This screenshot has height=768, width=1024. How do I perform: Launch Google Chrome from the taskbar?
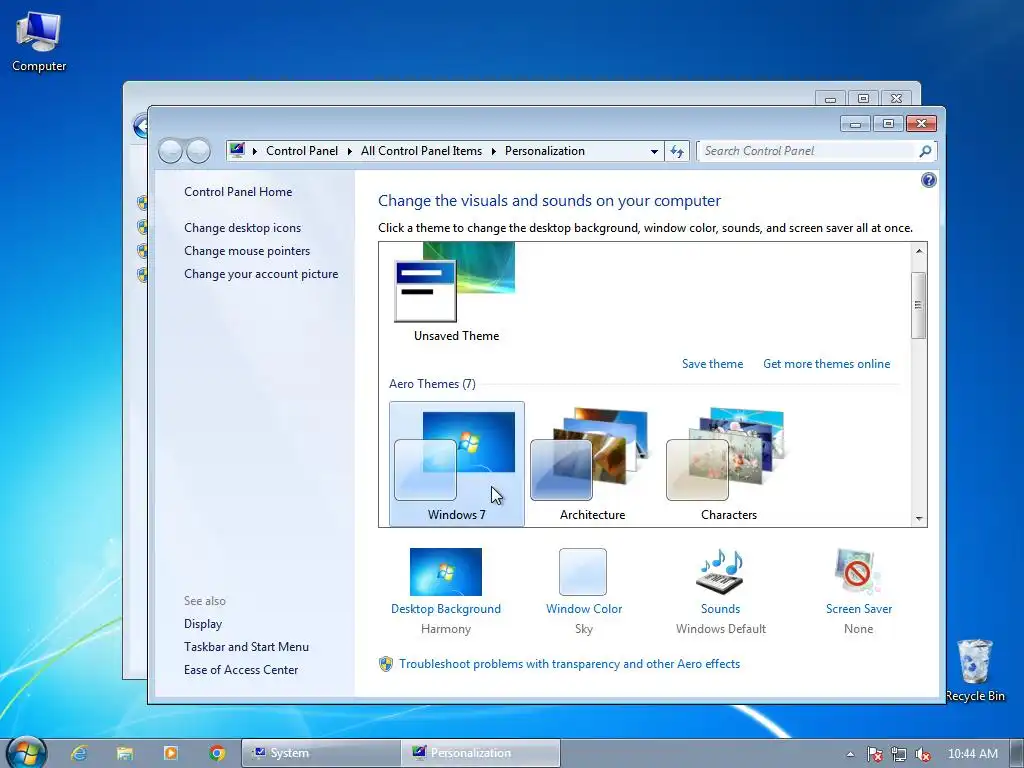click(x=217, y=753)
